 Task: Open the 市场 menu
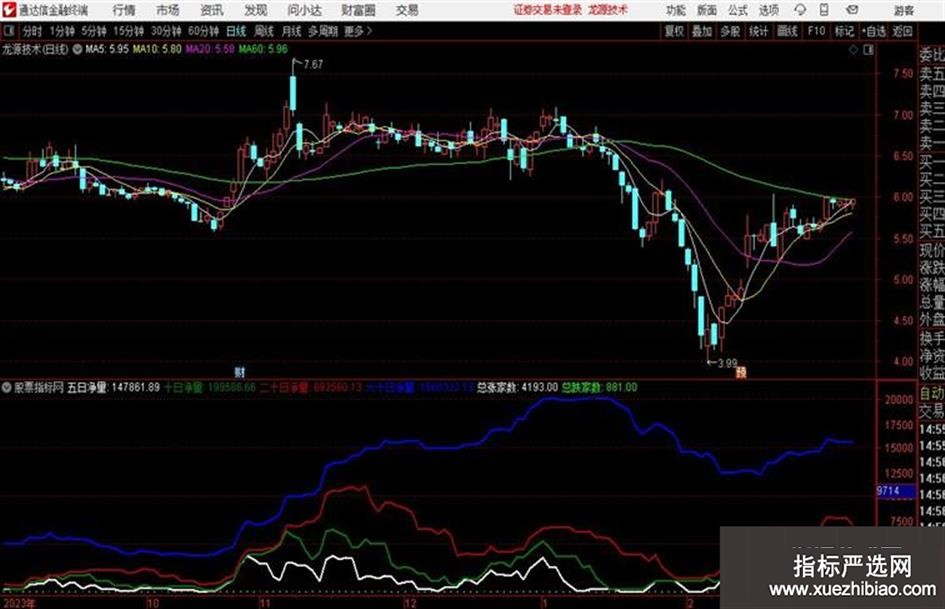tap(168, 10)
